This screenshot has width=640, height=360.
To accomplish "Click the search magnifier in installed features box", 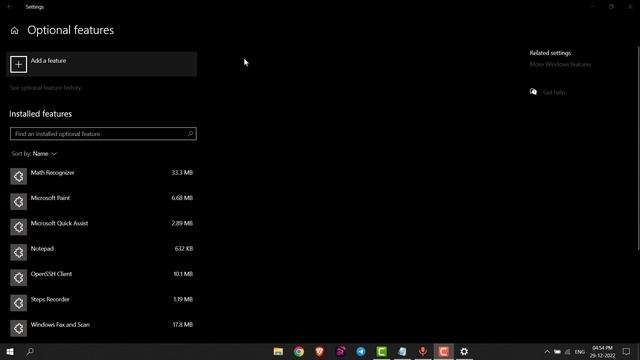I will (x=190, y=133).
